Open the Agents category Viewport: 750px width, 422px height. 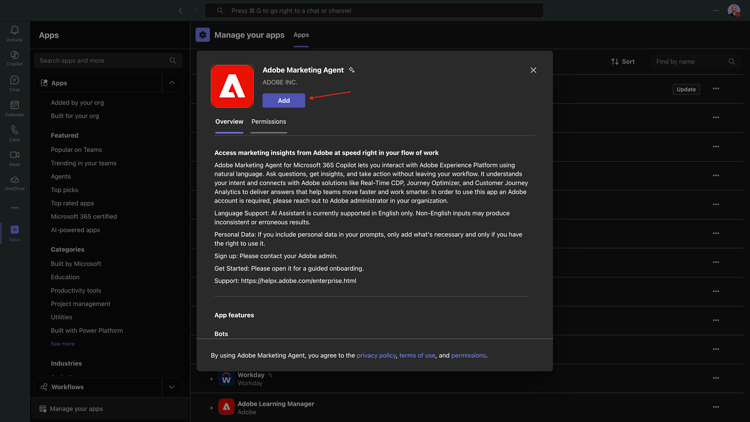click(x=61, y=177)
